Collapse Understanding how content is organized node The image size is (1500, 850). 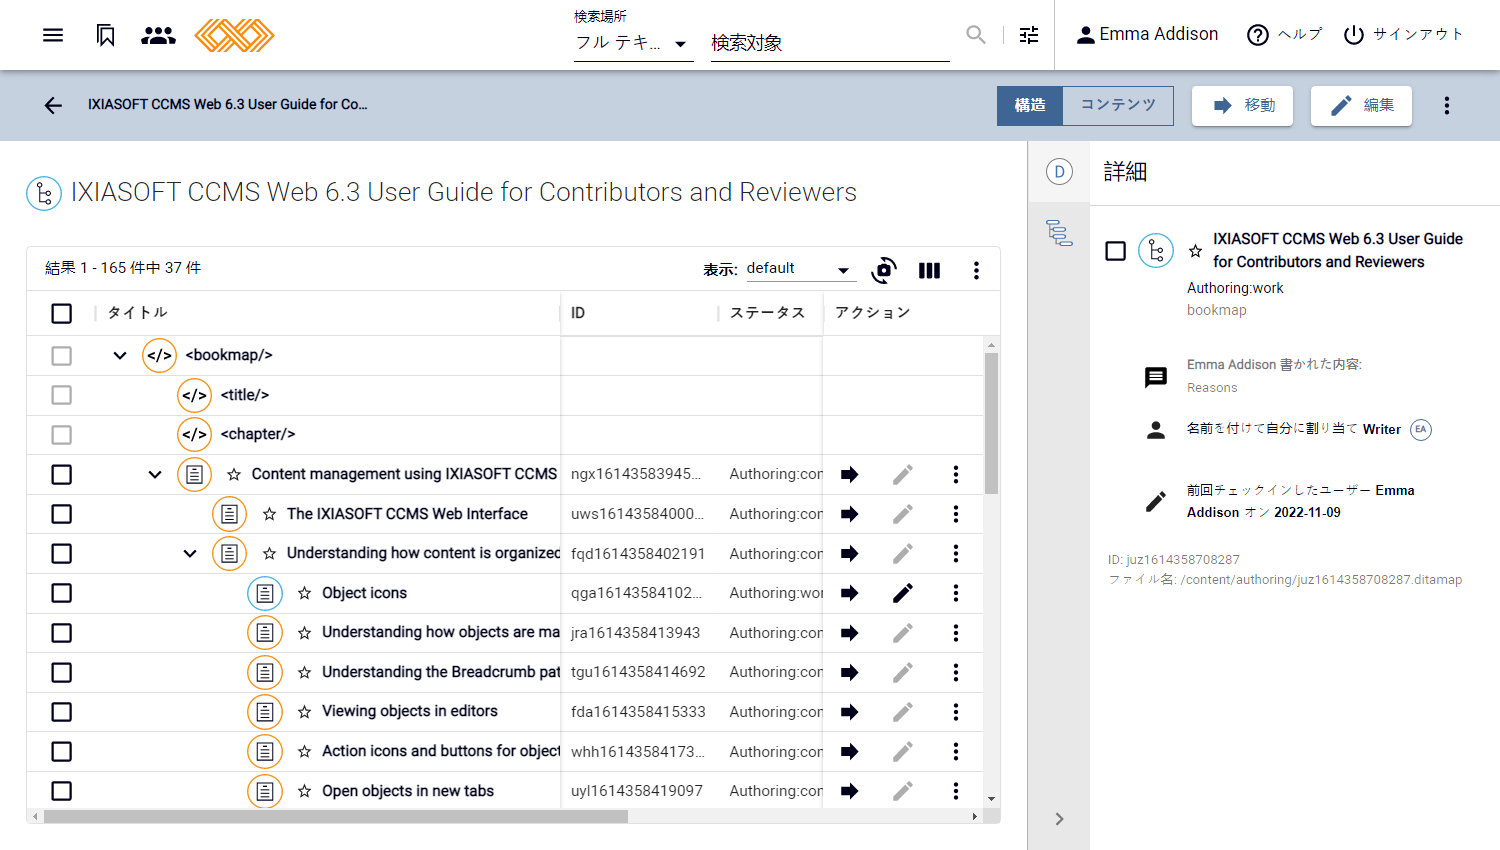[x=190, y=553]
